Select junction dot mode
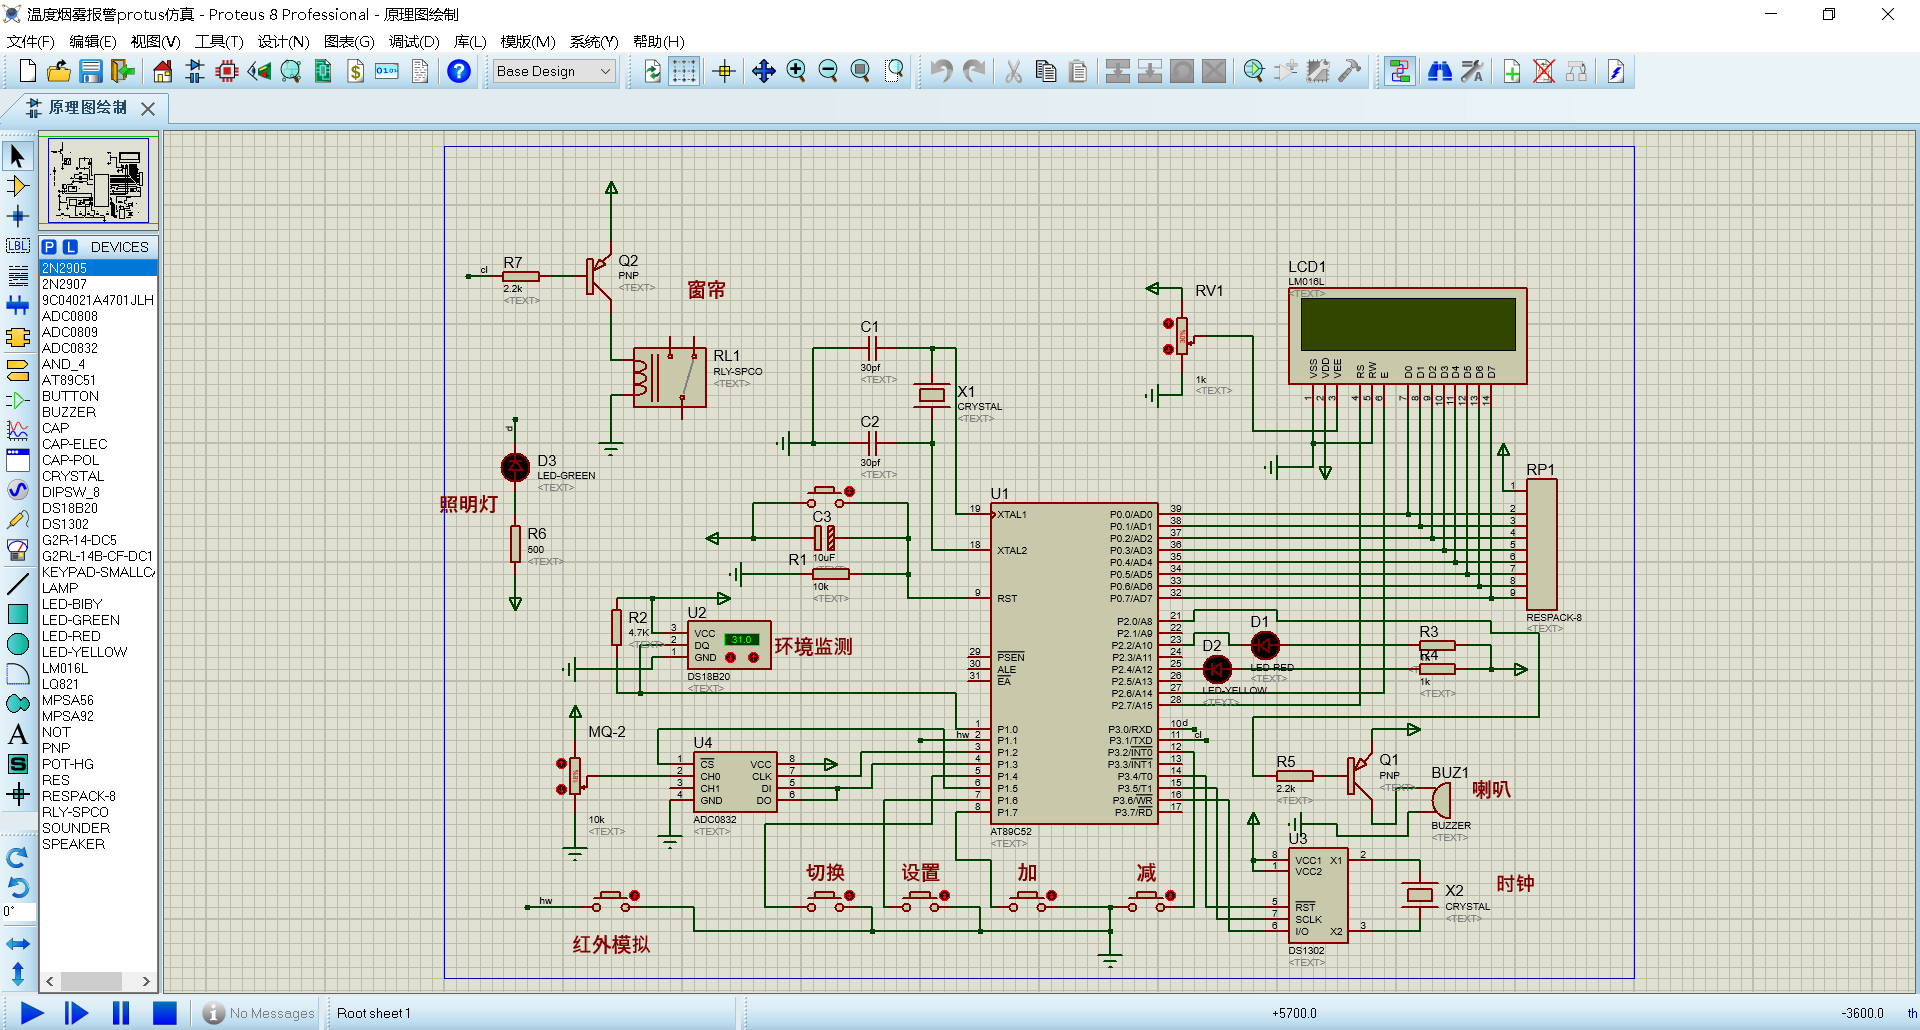The height and width of the screenshot is (1030, 1920). tap(18, 216)
